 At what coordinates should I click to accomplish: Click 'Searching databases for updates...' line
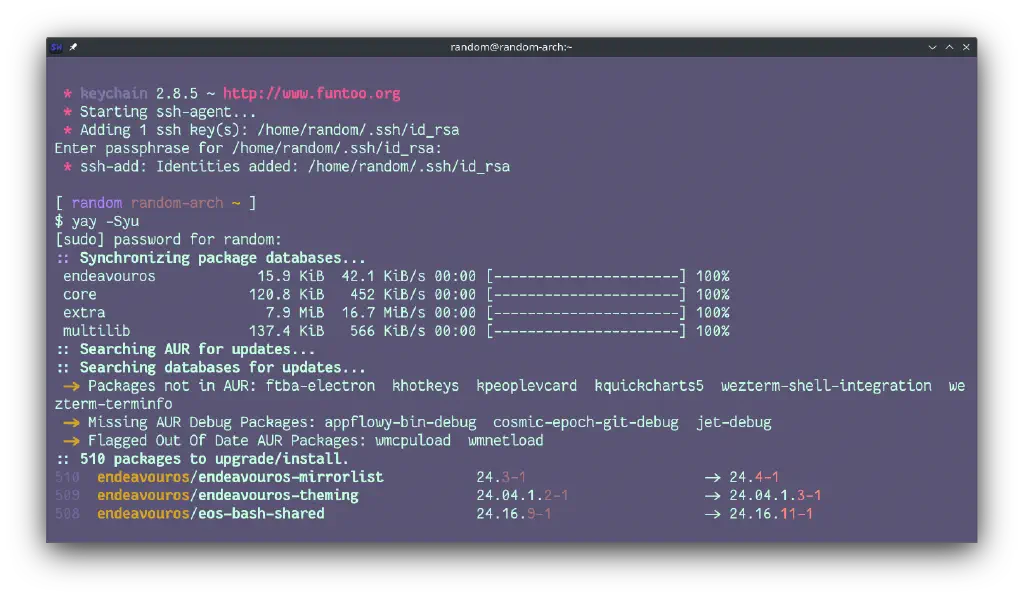pyautogui.click(x=222, y=368)
